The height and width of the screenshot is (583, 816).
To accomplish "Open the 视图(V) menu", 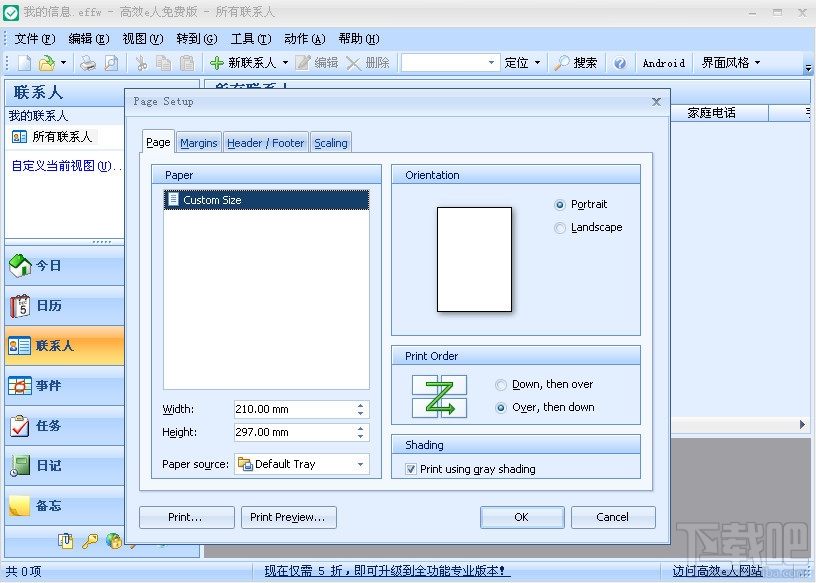I will coord(143,39).
